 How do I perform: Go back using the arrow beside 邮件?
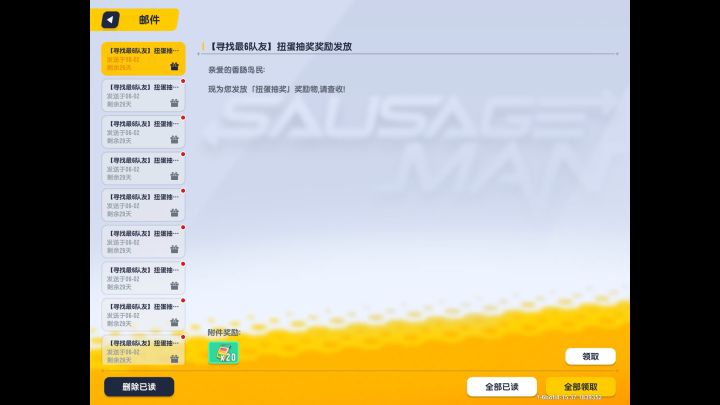click(x=110, y=20)
